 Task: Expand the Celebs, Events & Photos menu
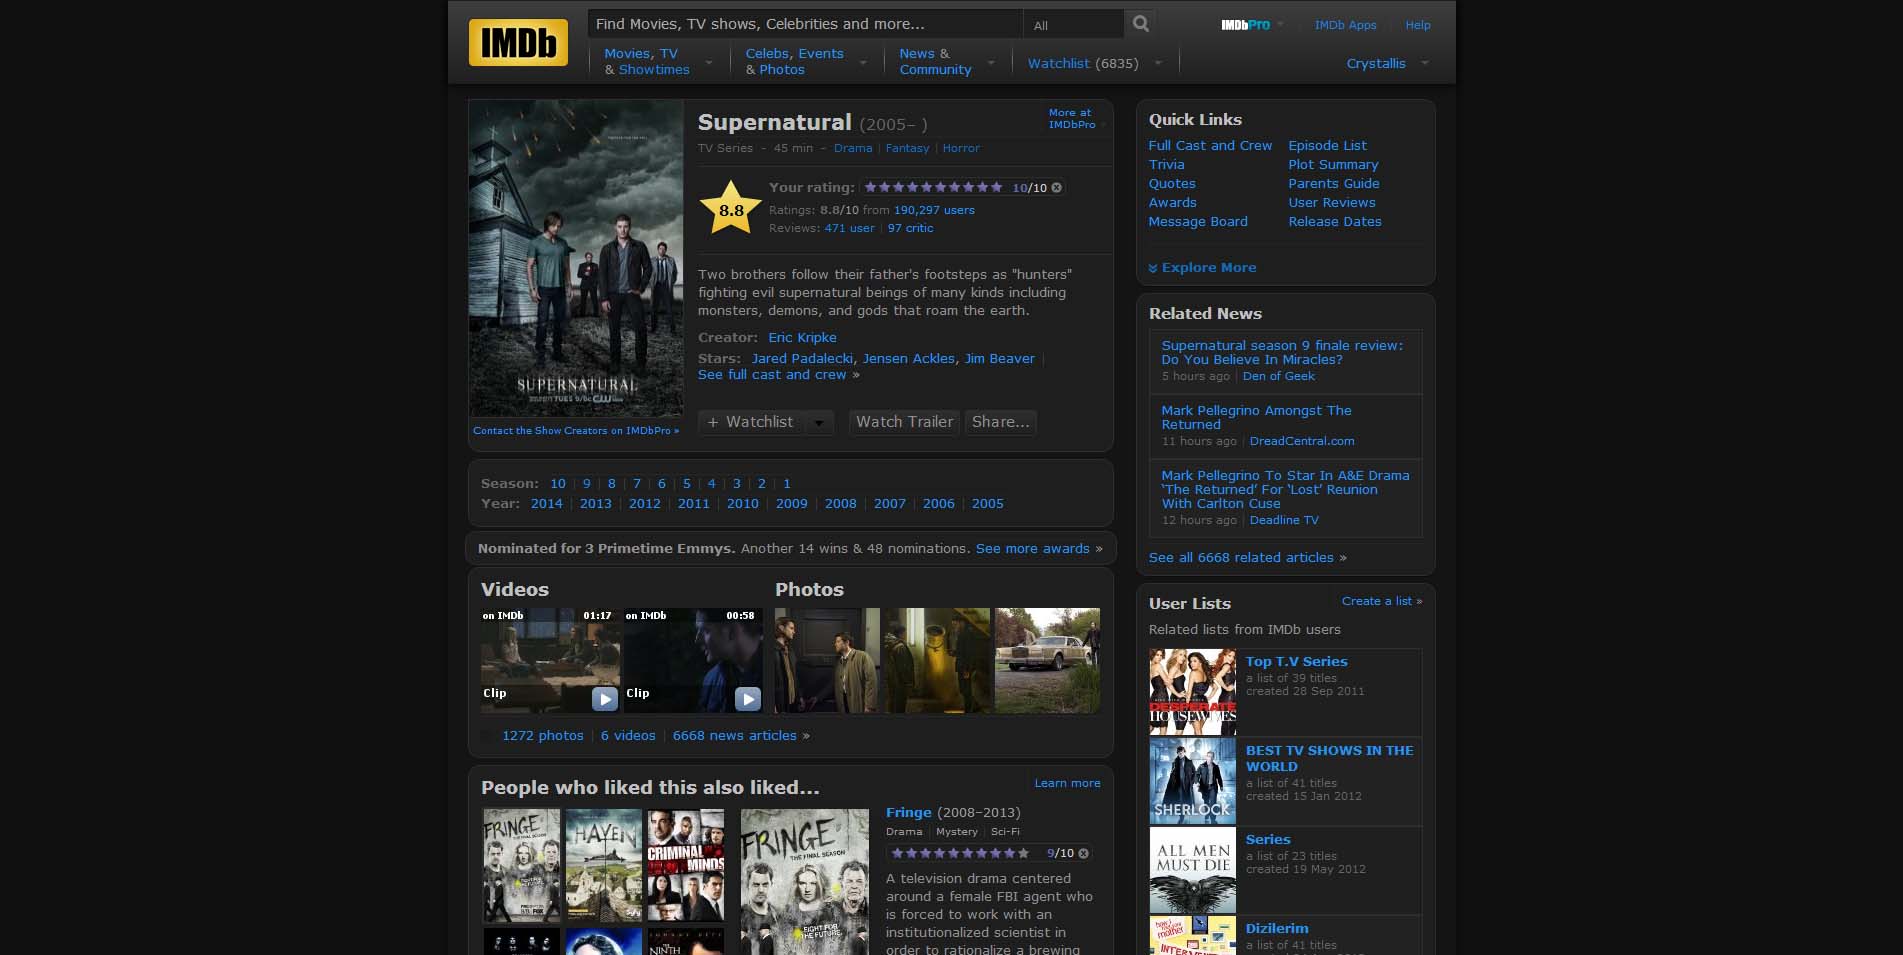[863, 62]
